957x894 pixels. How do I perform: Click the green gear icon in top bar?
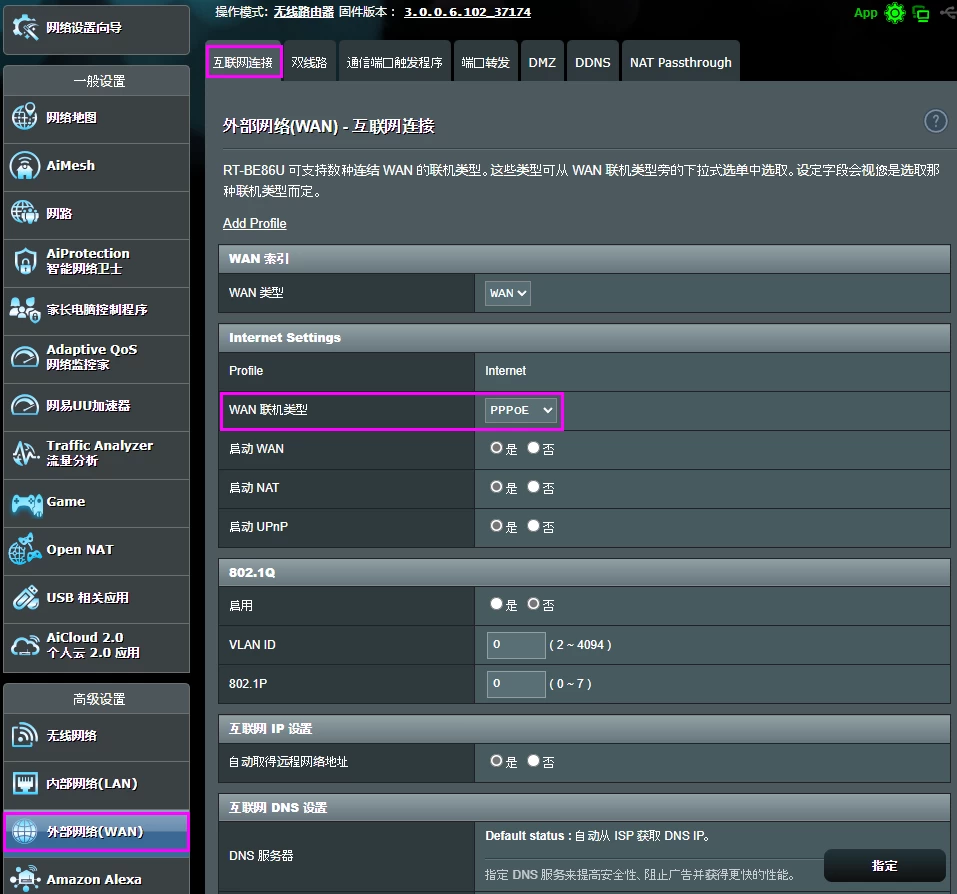[893, 14]
